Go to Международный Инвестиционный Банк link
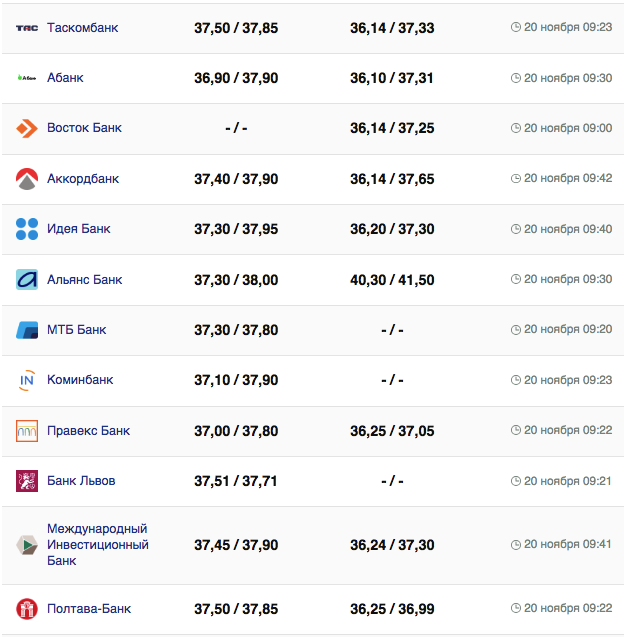The height and width of the screenshot is (637, 624). pos(98,545)
